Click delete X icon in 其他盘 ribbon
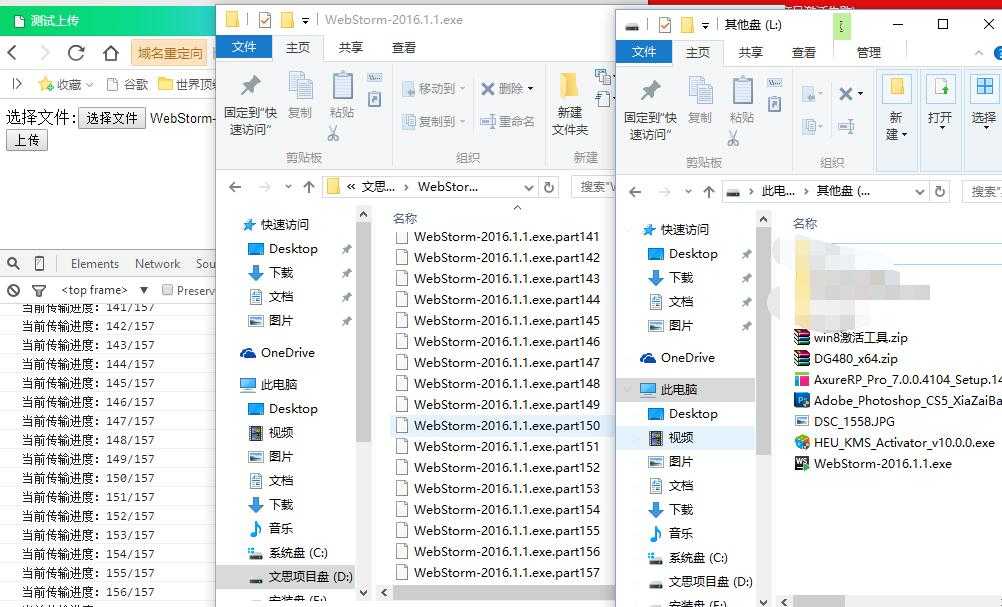The height and width of the screenshot is (607, 1002). click(x=845, y=94)
